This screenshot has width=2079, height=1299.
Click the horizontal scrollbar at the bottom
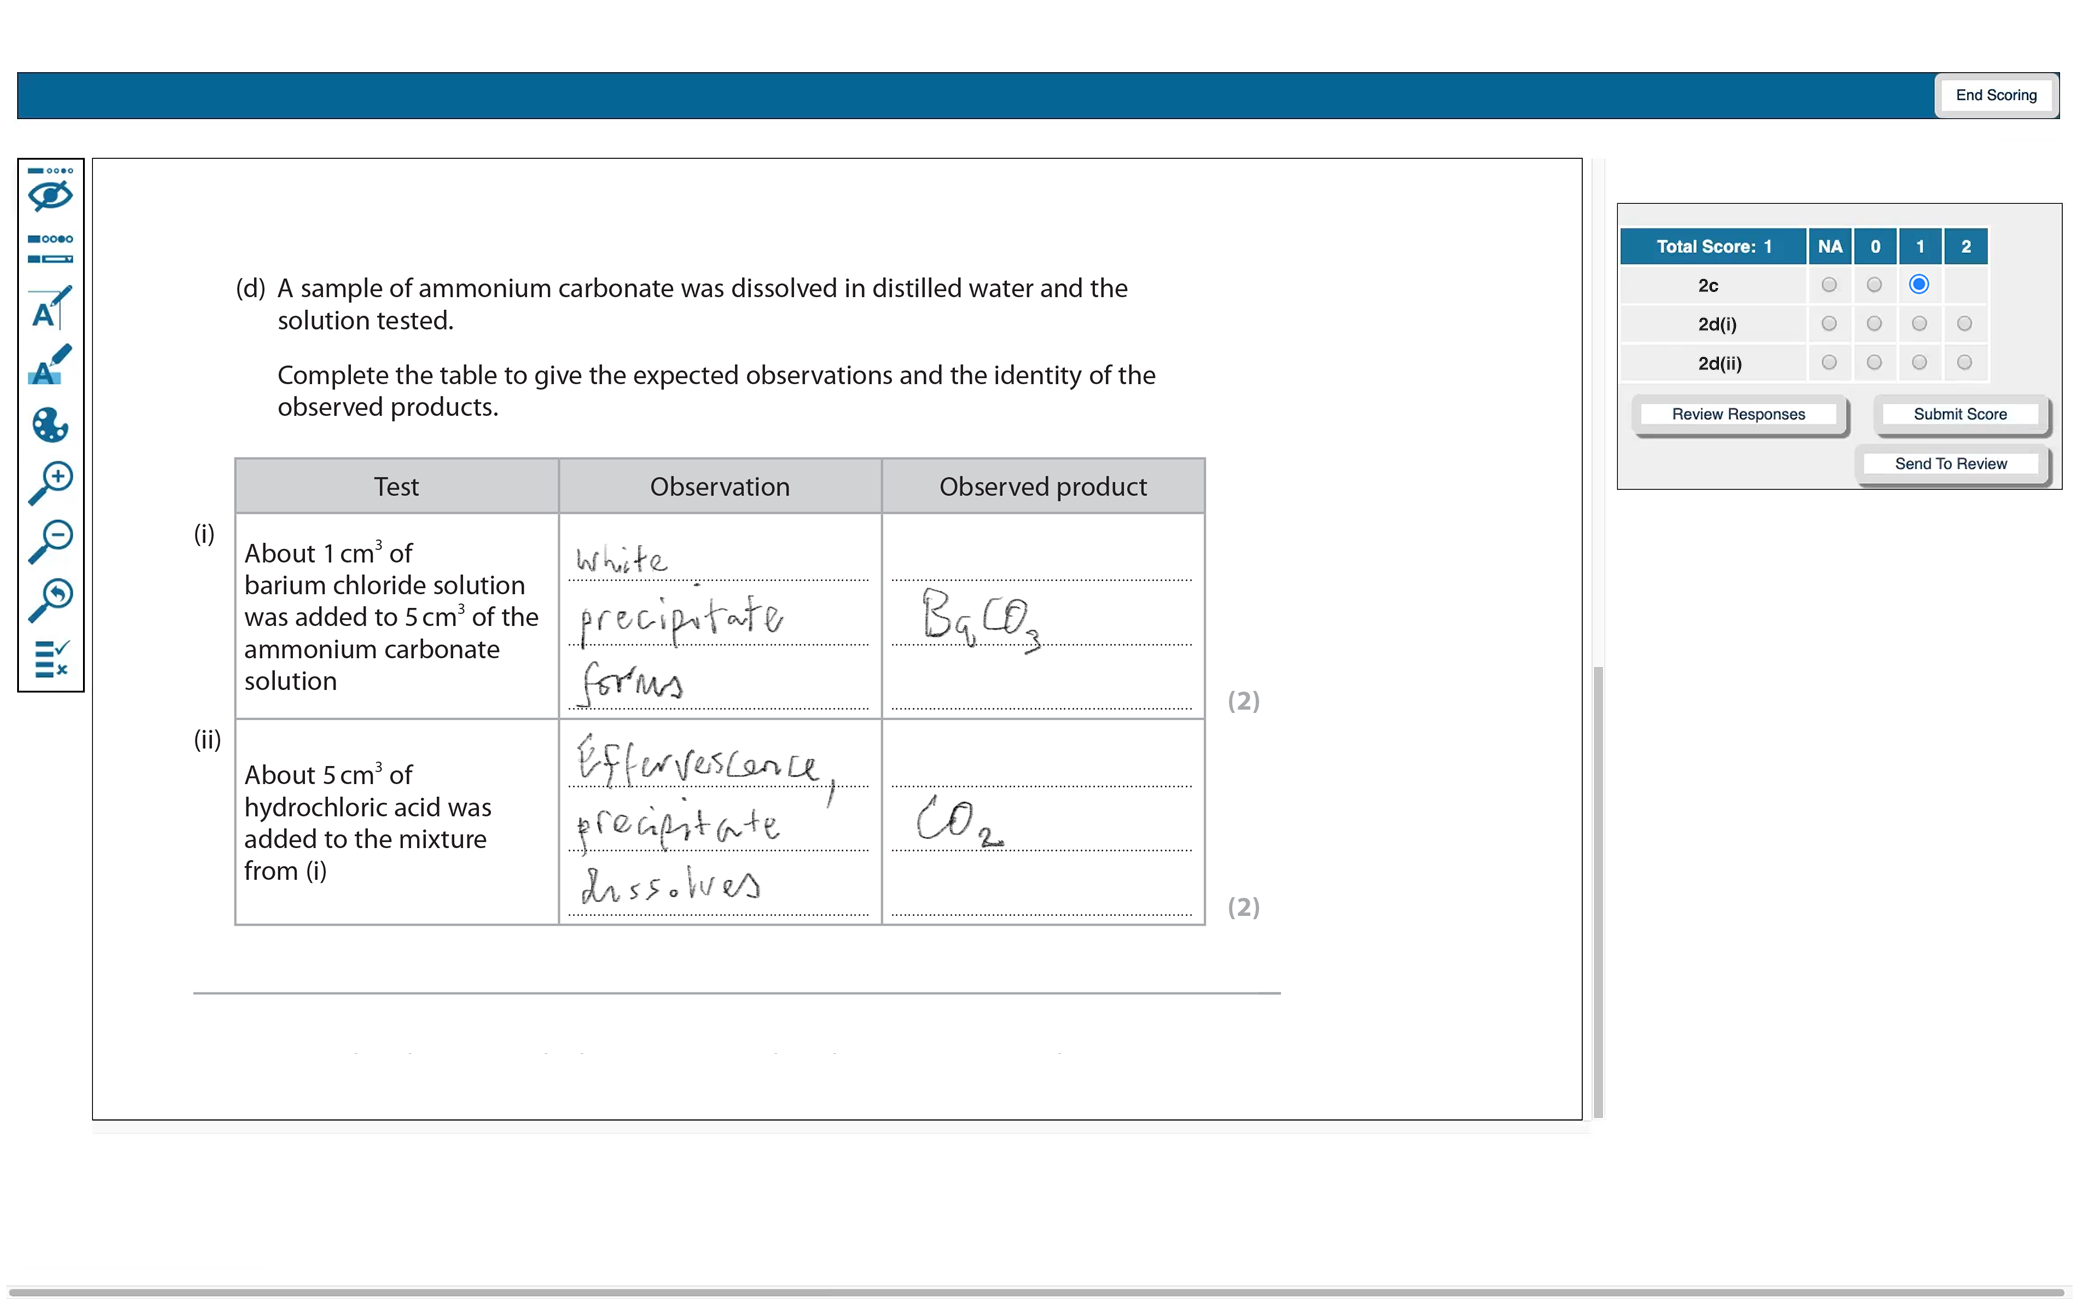pyautogui.click(x=1036, y=1292)
